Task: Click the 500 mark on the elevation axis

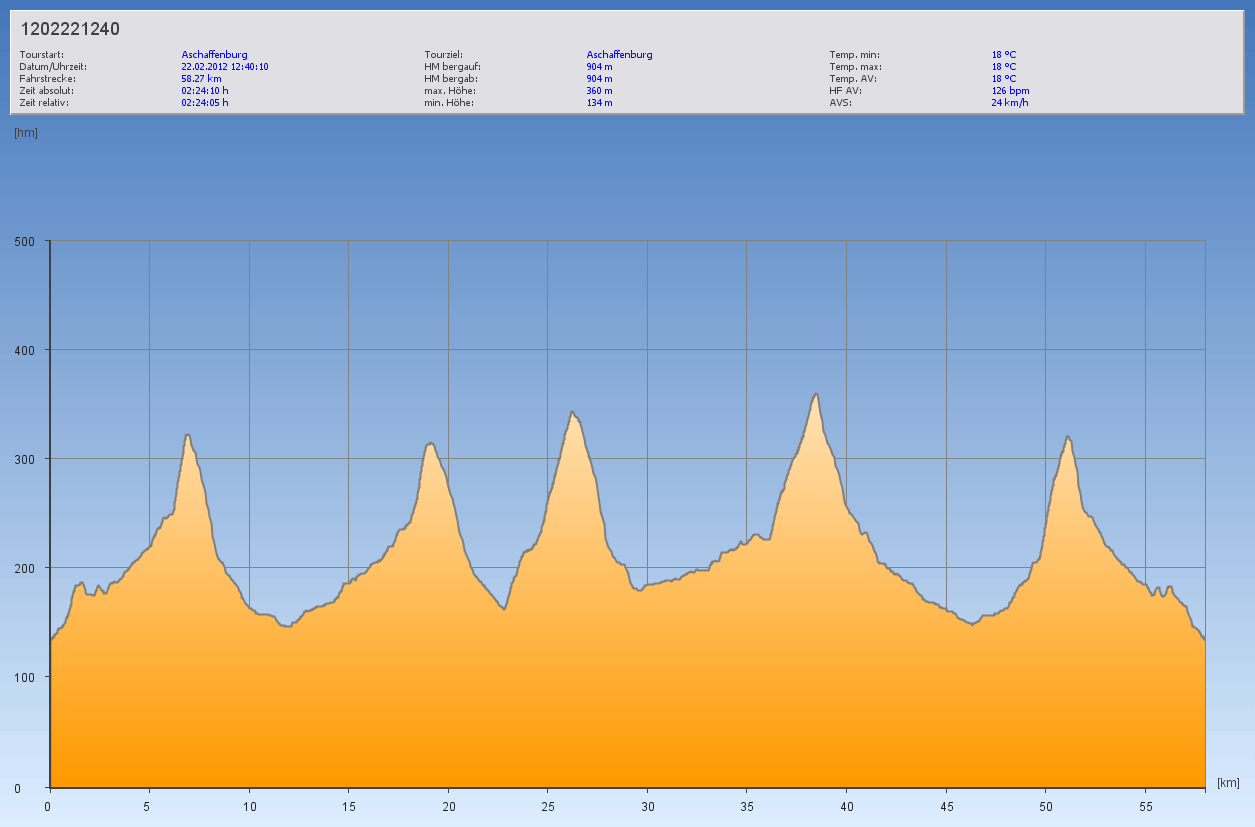Action: pyautogui.click(x=23, y=241)
